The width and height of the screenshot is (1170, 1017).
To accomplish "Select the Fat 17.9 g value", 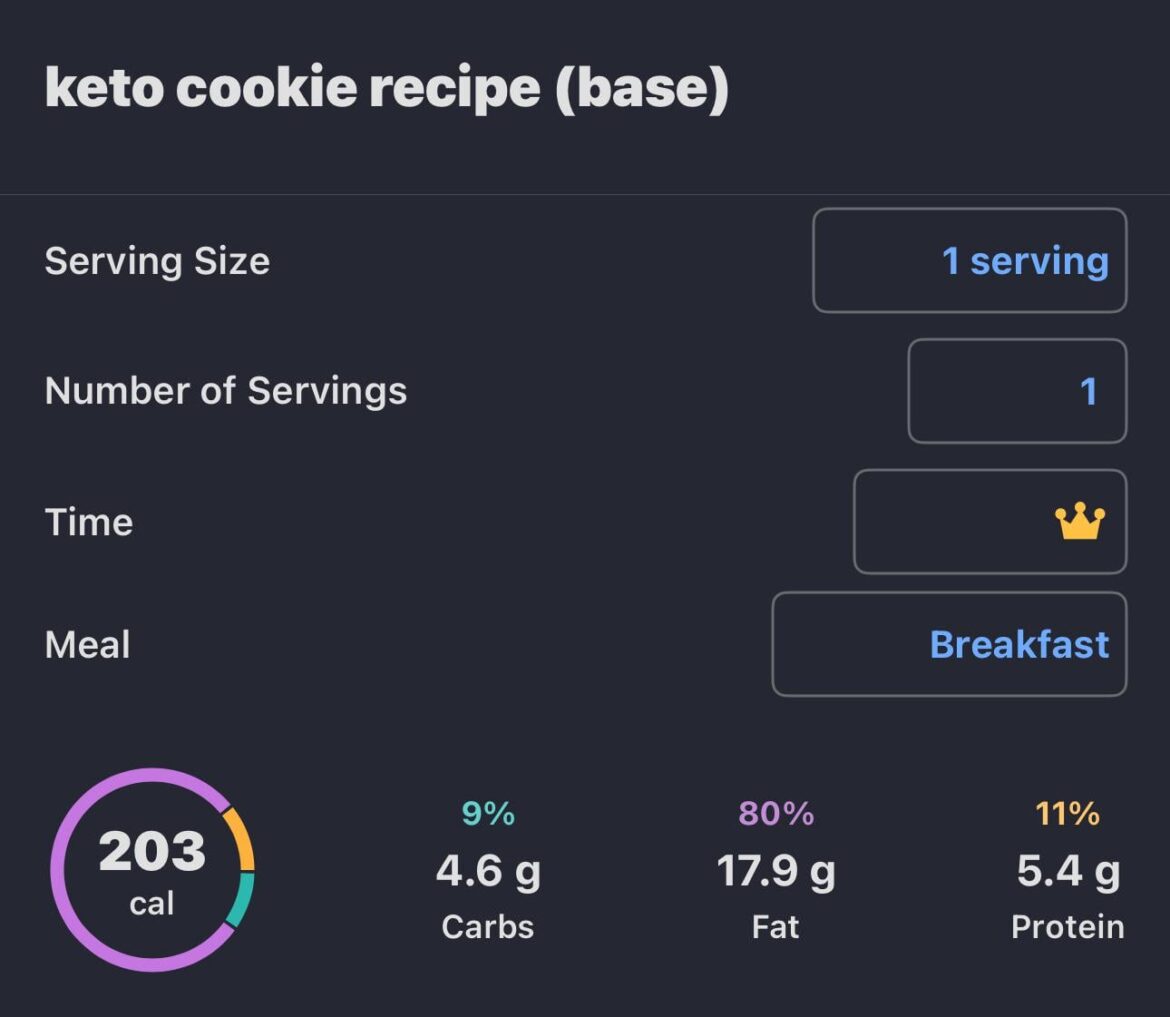I will coord(773,870).
